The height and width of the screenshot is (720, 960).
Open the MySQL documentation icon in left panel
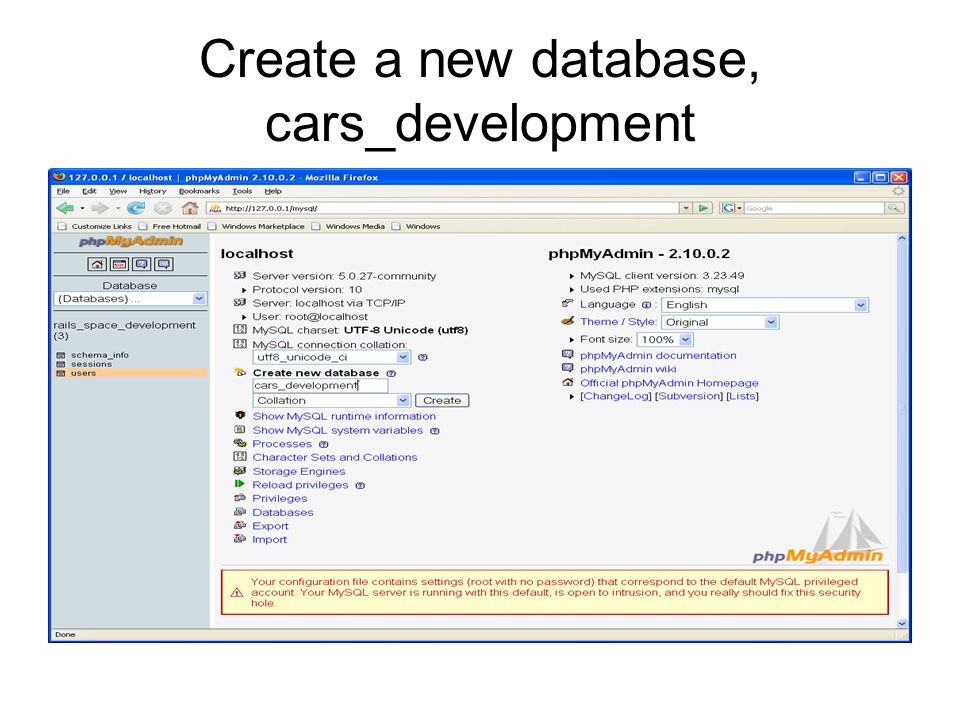(164, 264)
